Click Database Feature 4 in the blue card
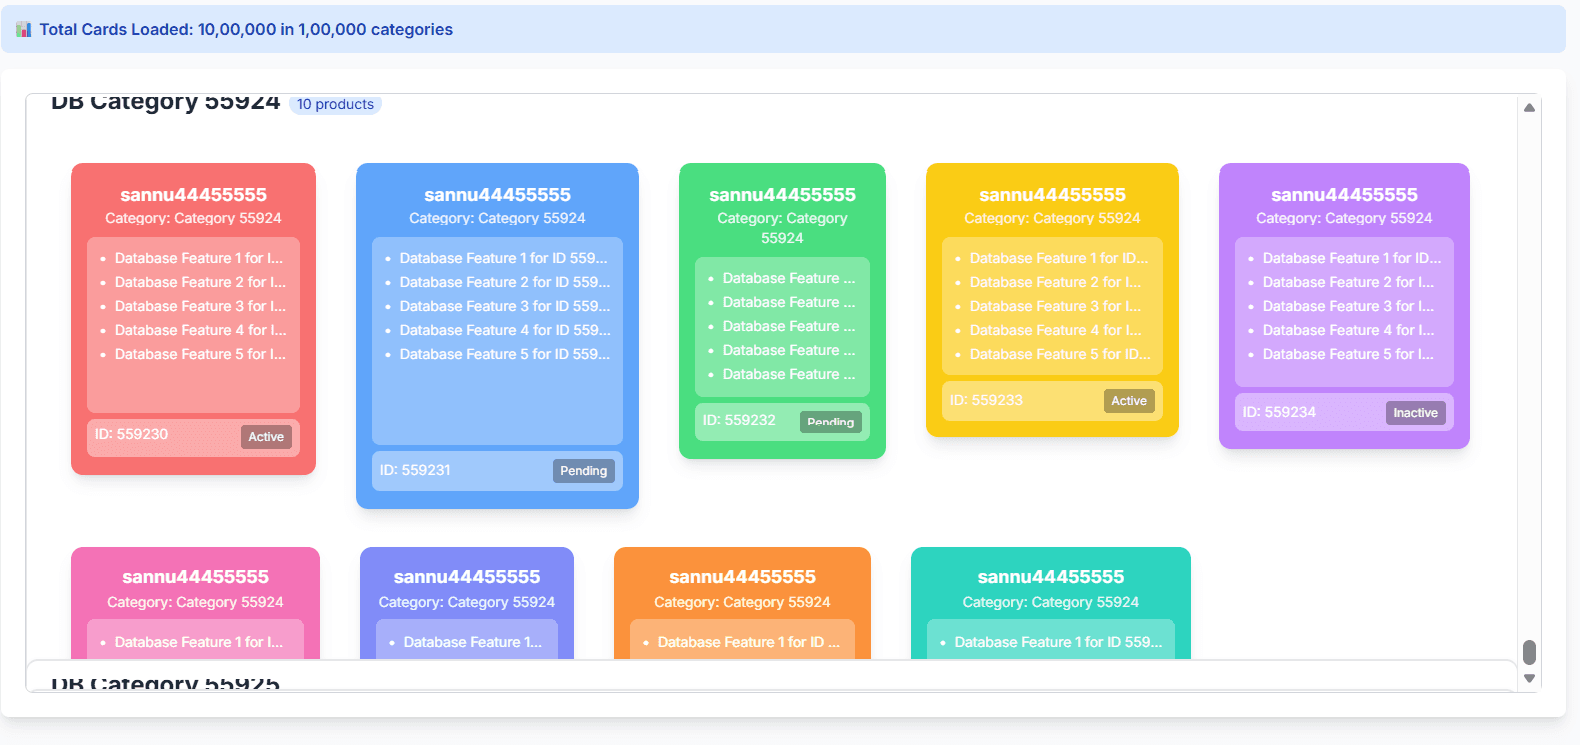This screenshot has width=1580, height=745. click(505, 330)
